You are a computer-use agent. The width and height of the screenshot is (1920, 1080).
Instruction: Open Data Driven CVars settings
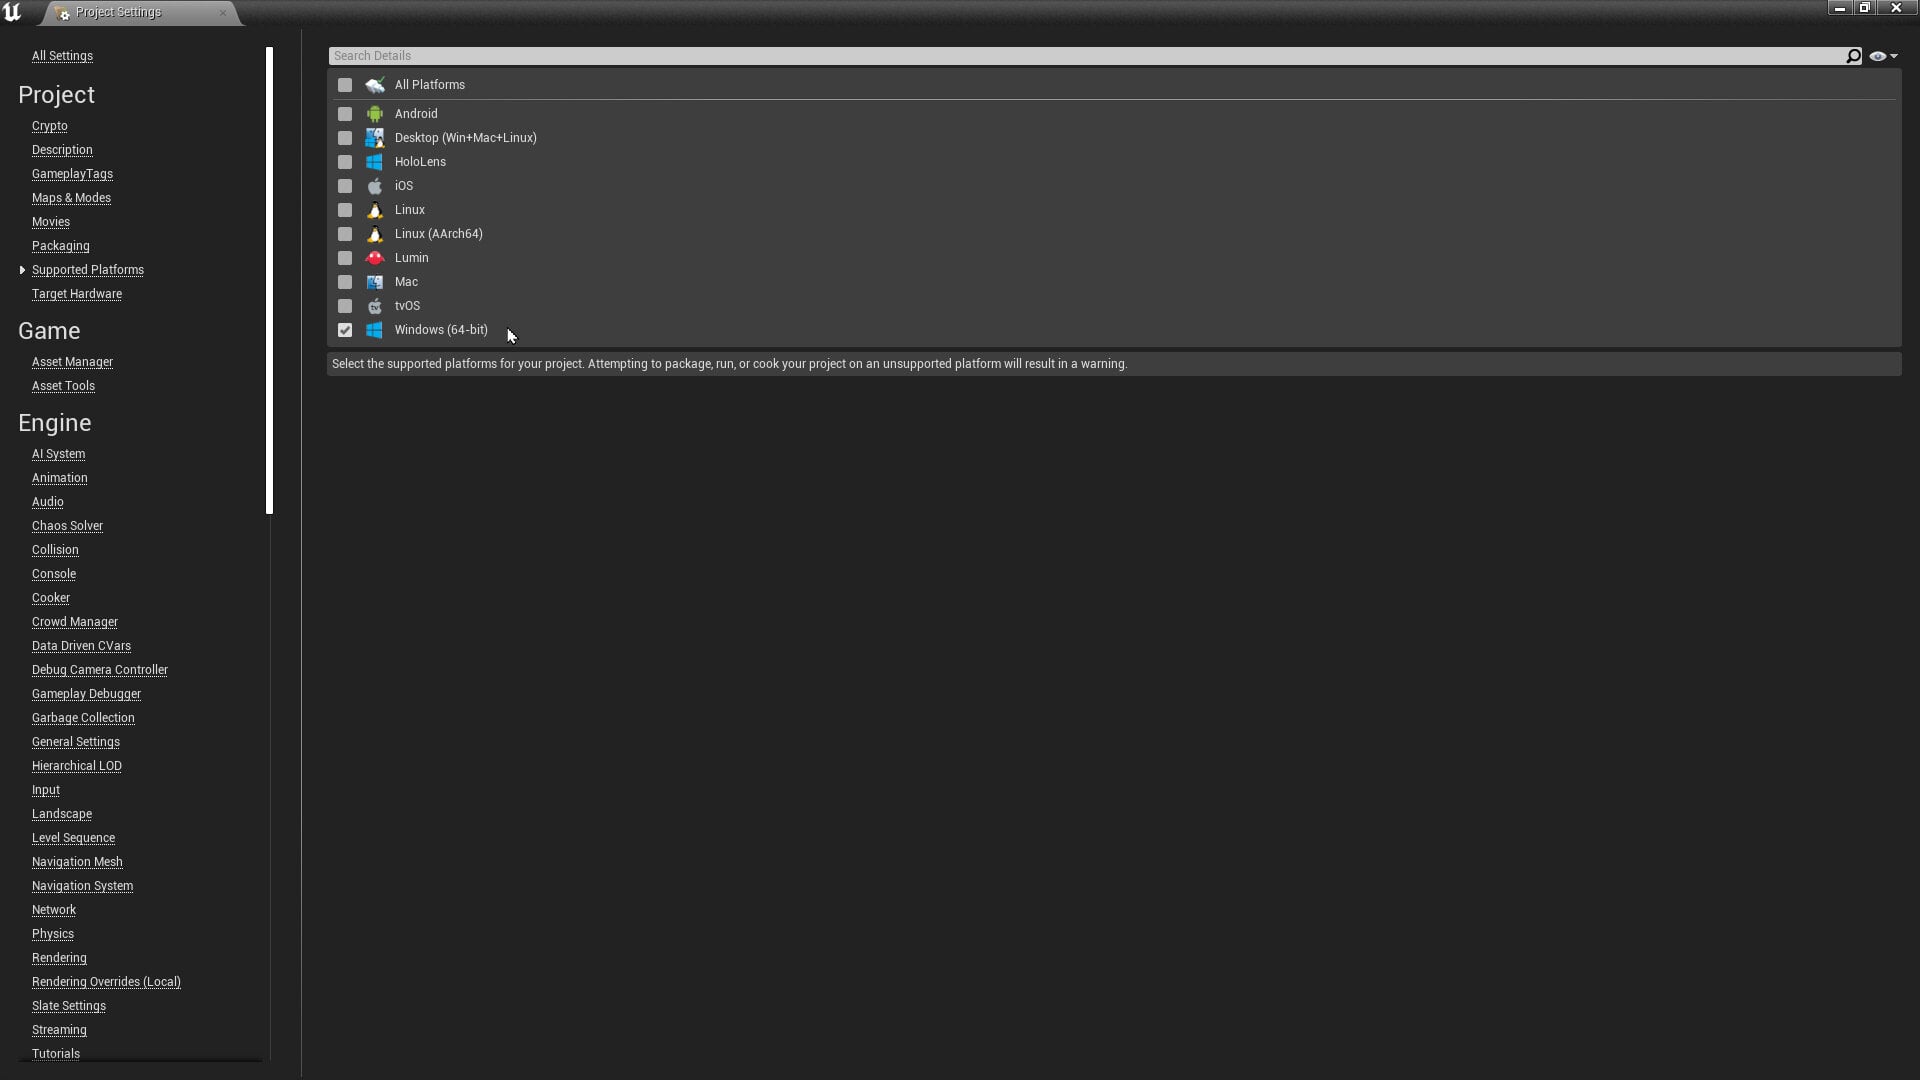tap(81, 646)
